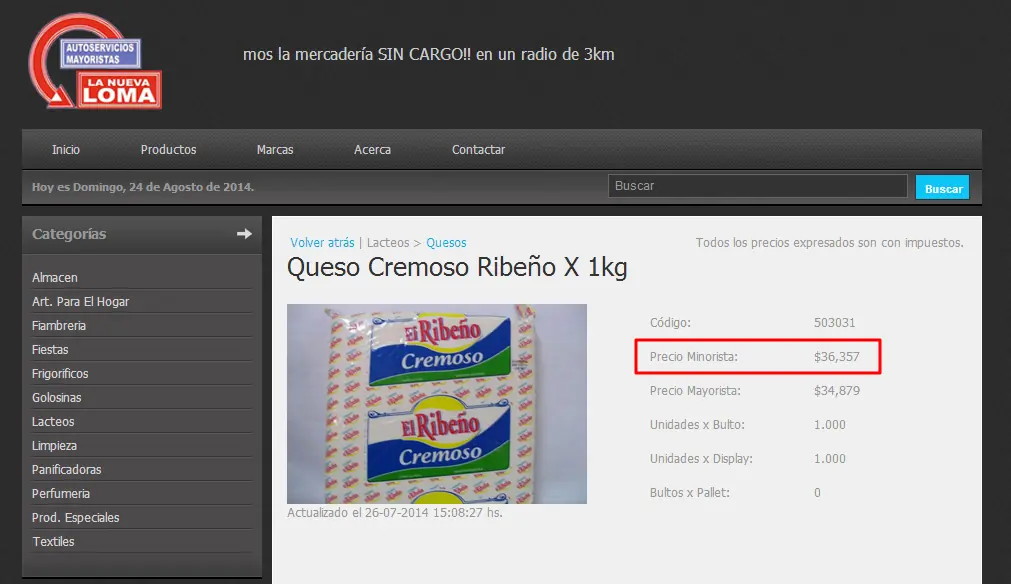Select the Frigorificos category
This screenshot has height=584, width=1011.
60,373
